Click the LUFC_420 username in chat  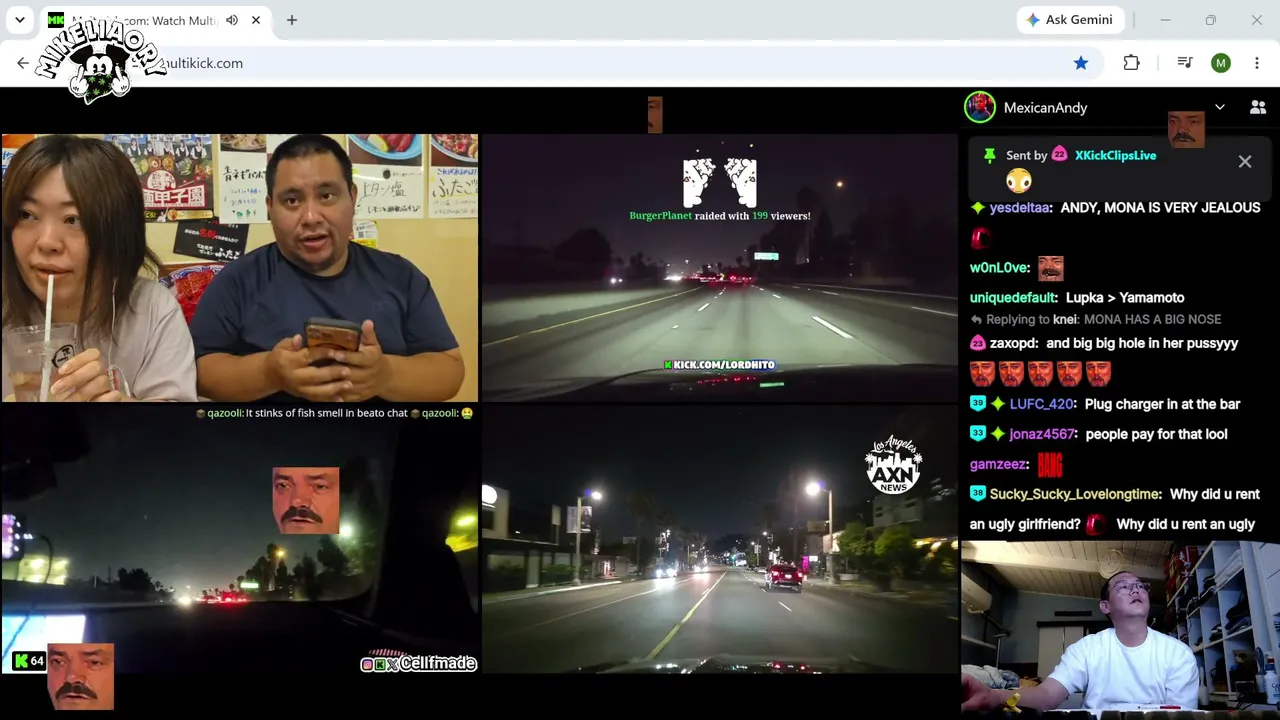1042,404
